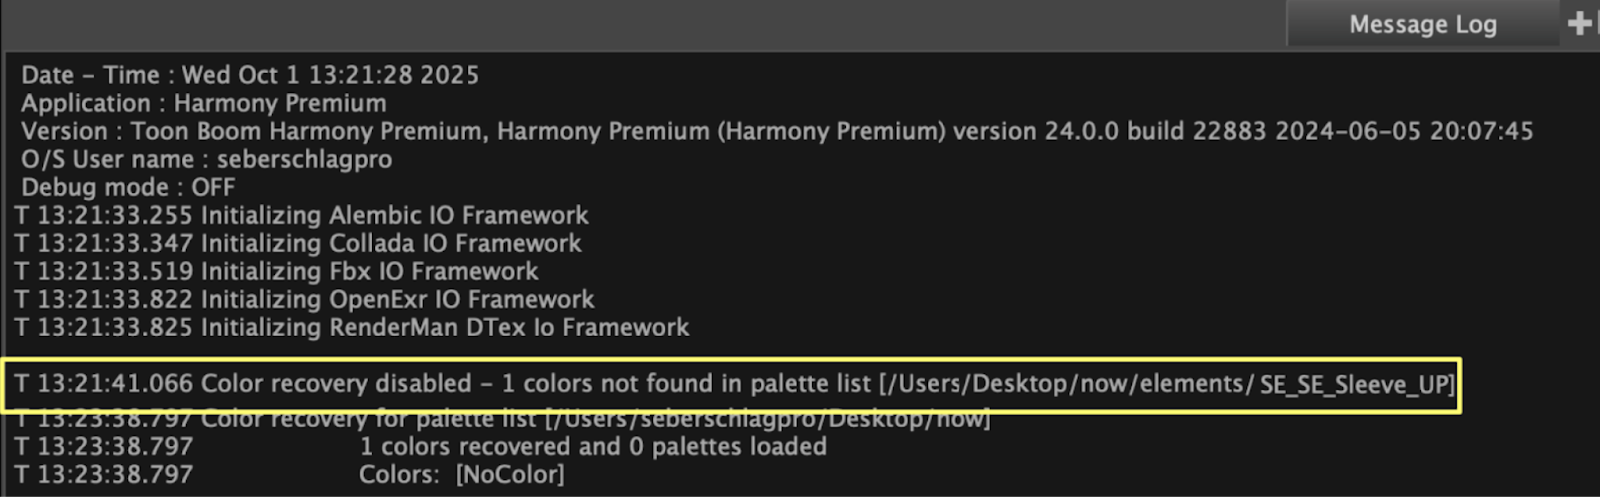
Task: Click the SE_SE_Sleeve_UP palette path text
Action: click(1354, 385)
